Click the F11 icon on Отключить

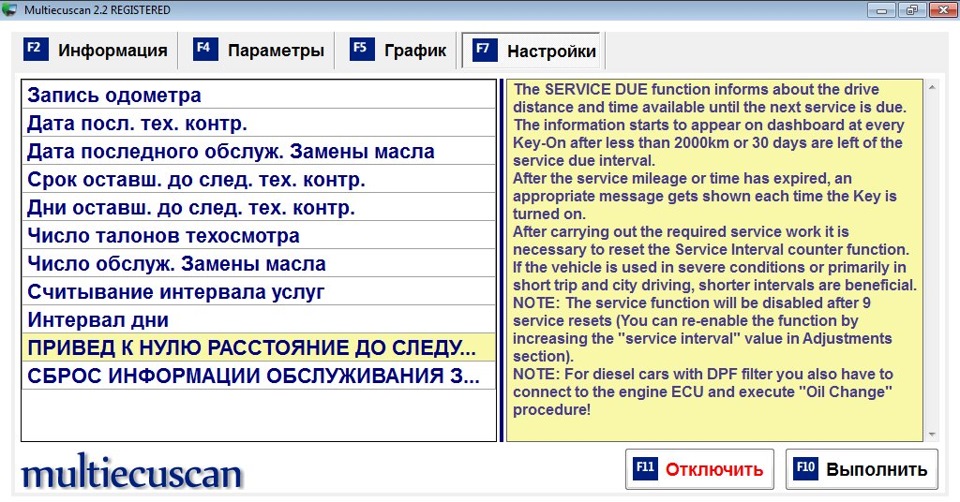pos(645,468)
